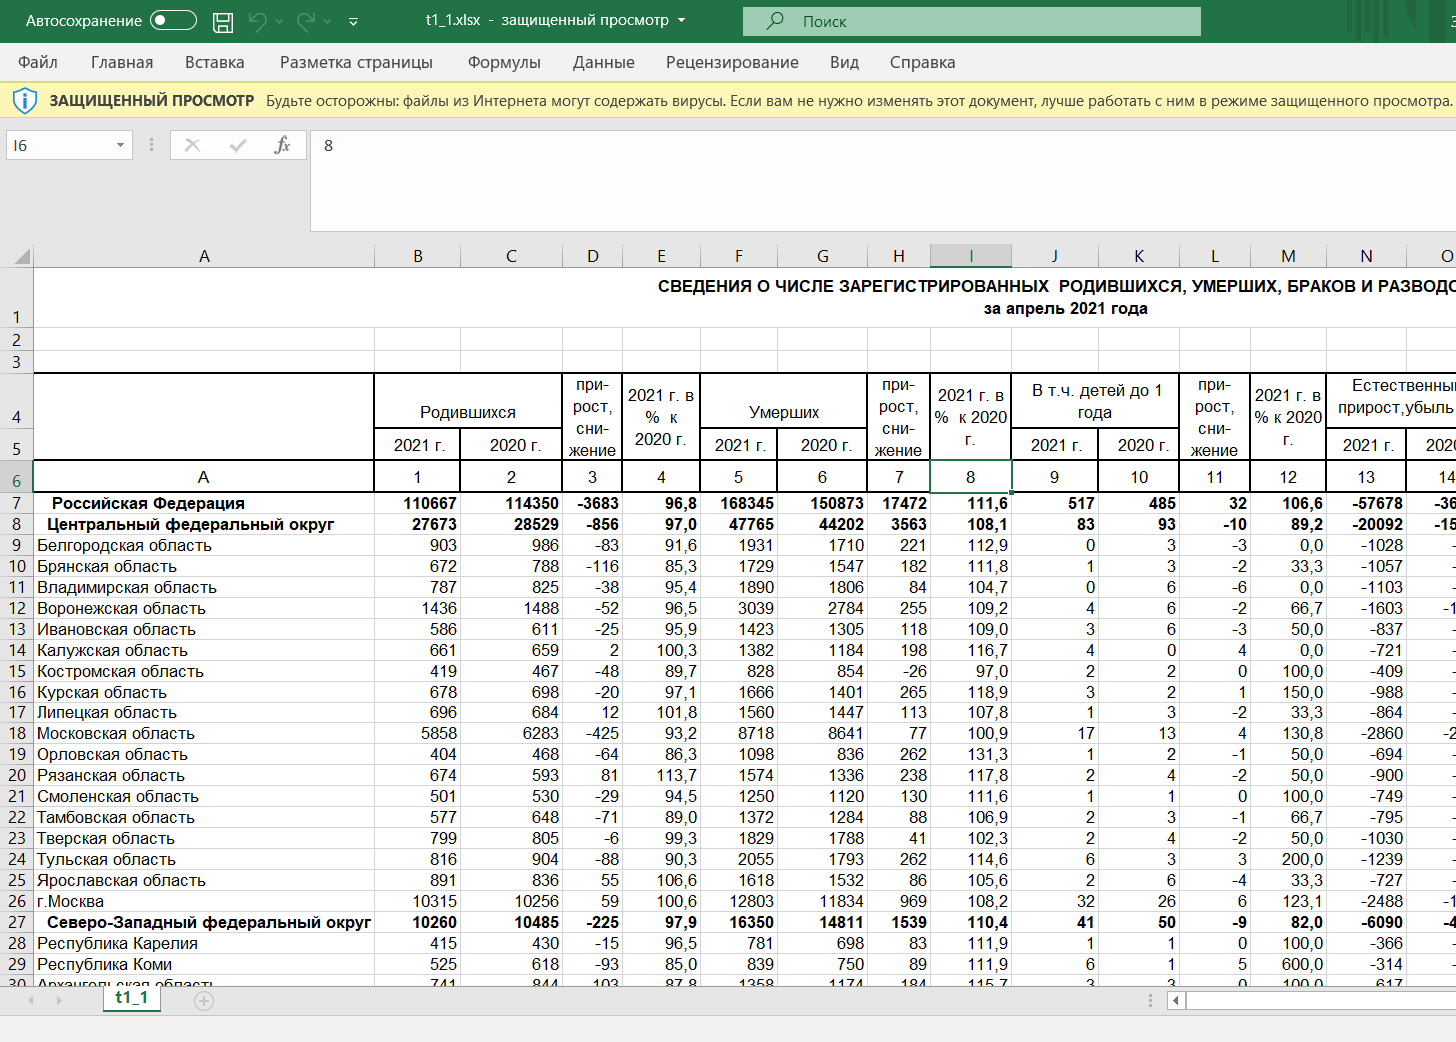Viewport: 1456px width, 1042px height.
Task: Select row 7 header
Action: click(x=16, y=503)
